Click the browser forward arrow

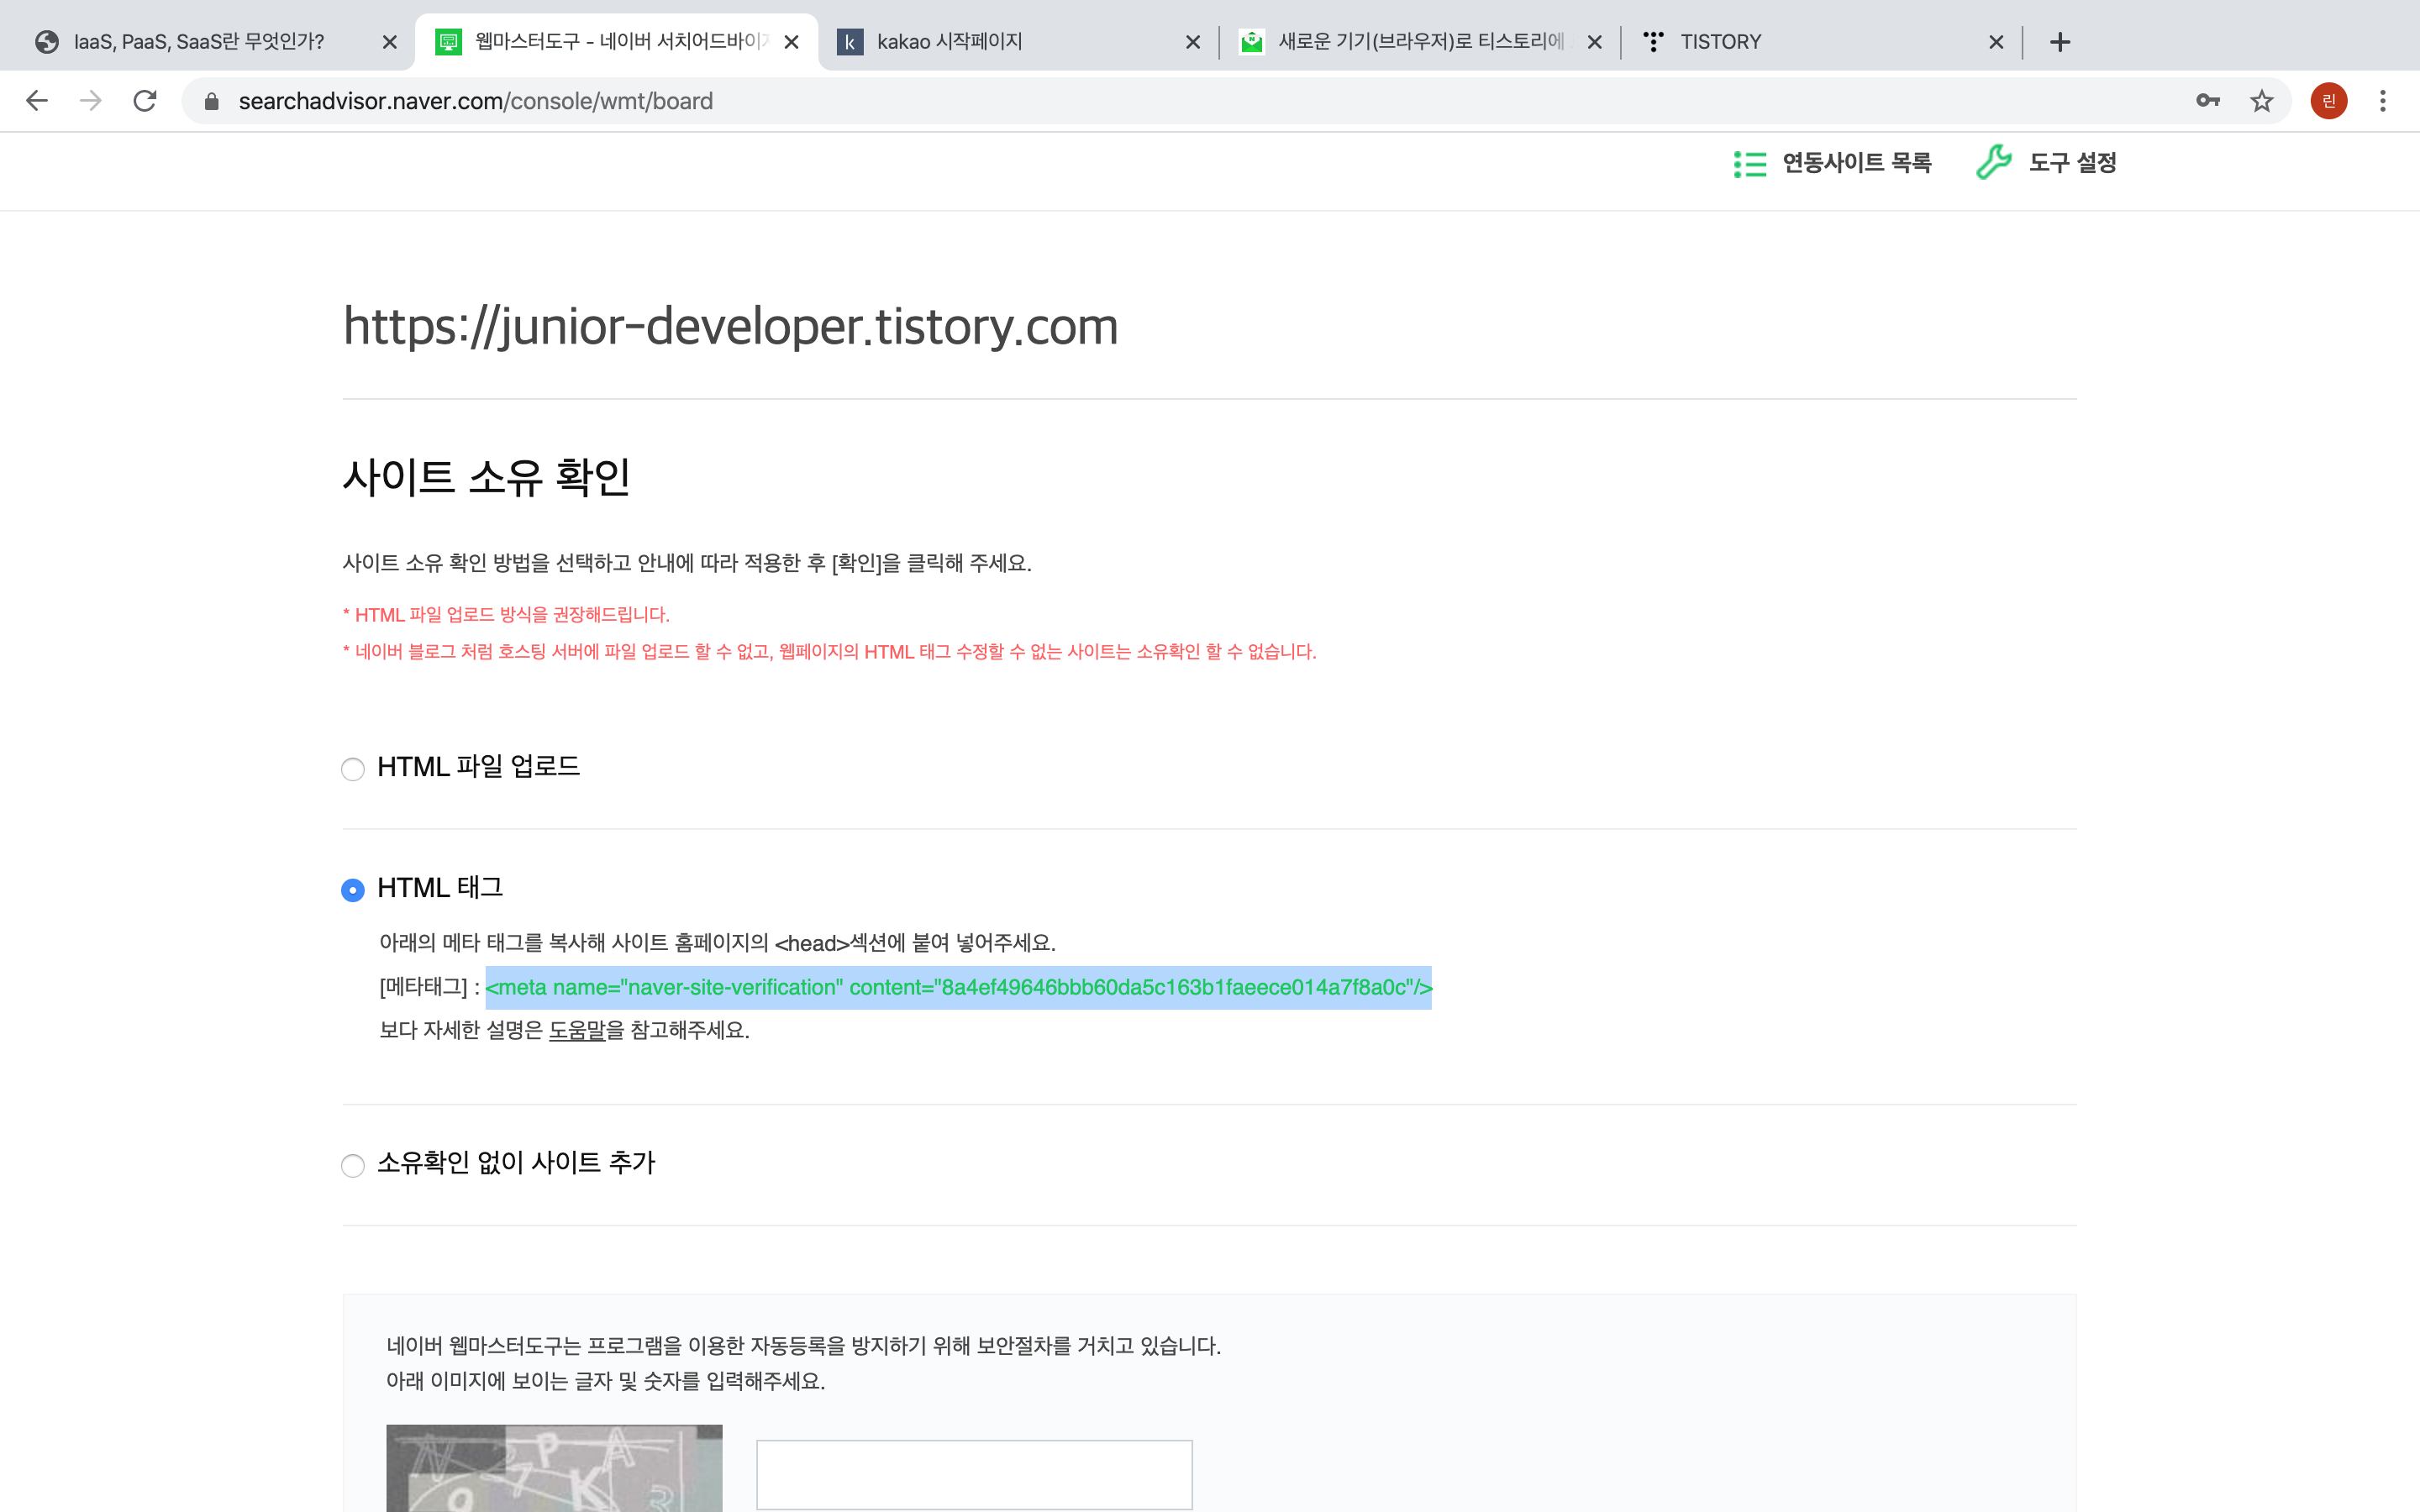[91, 101]
